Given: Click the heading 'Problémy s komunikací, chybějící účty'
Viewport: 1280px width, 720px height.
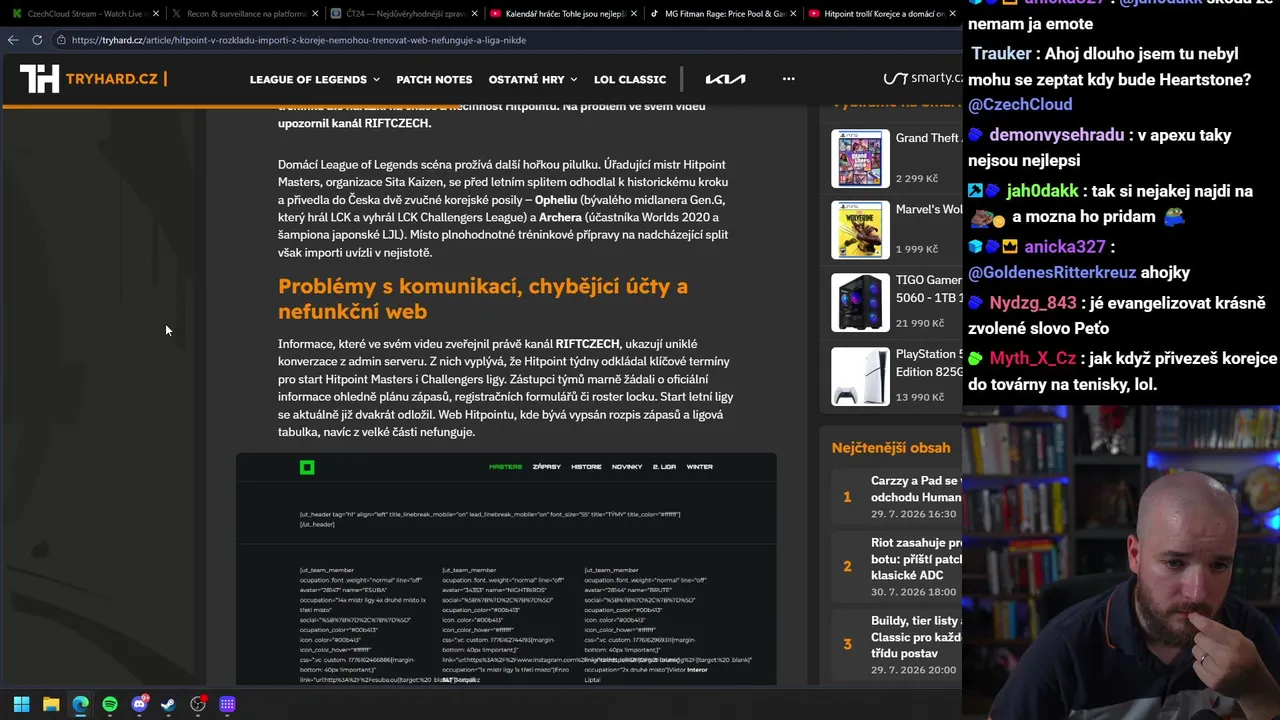Looking at the screenshot, I should (x=483, y=298).
